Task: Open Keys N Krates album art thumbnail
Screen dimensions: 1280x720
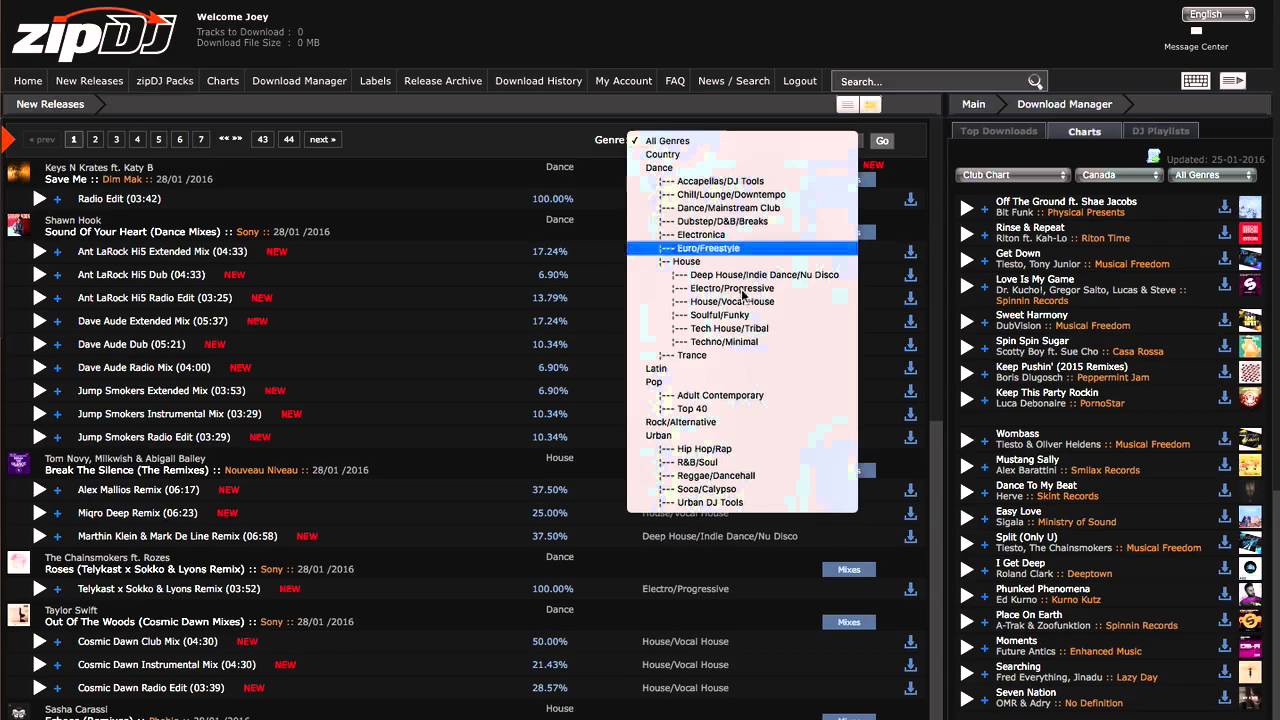Action: [x=18, y=172]
